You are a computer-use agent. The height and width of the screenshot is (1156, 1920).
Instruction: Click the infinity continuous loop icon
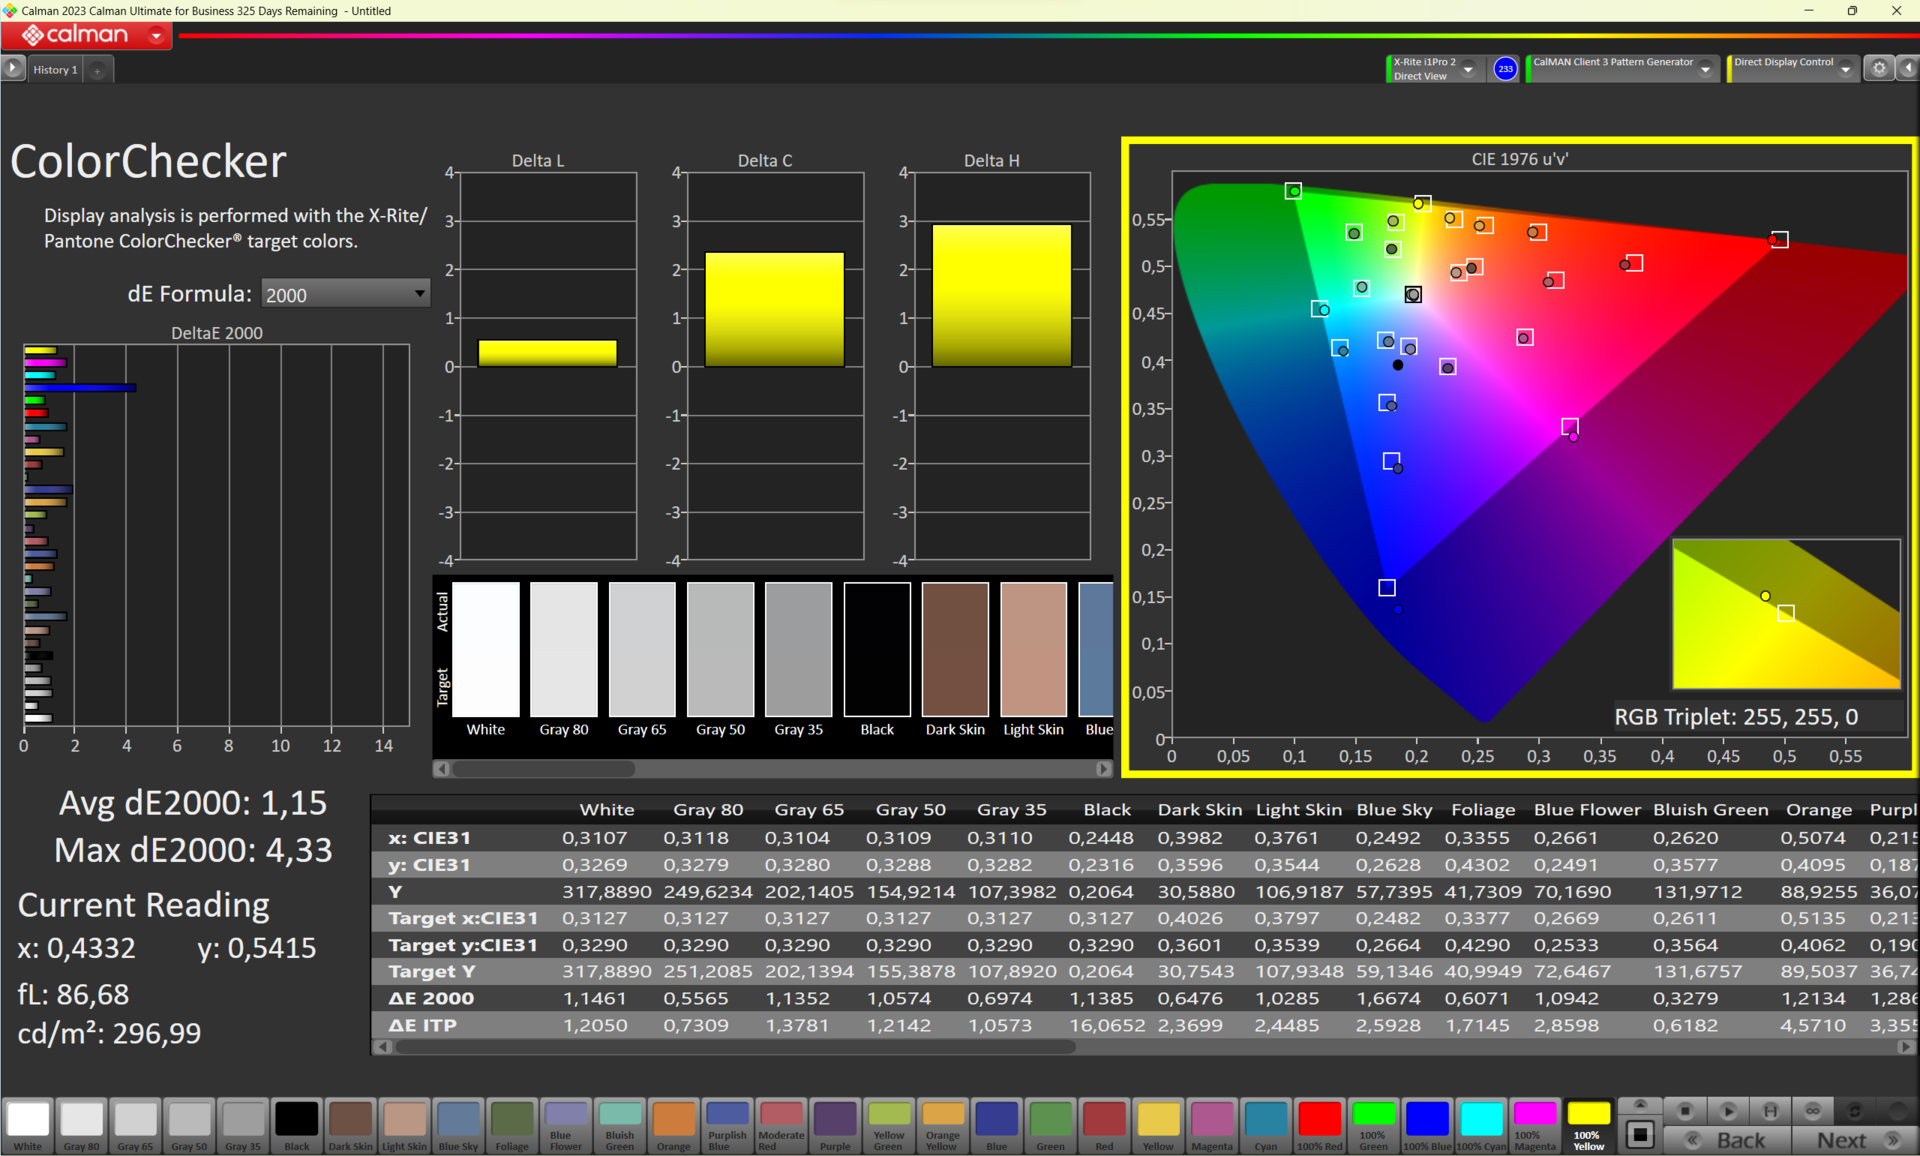coord(1812,1111)
